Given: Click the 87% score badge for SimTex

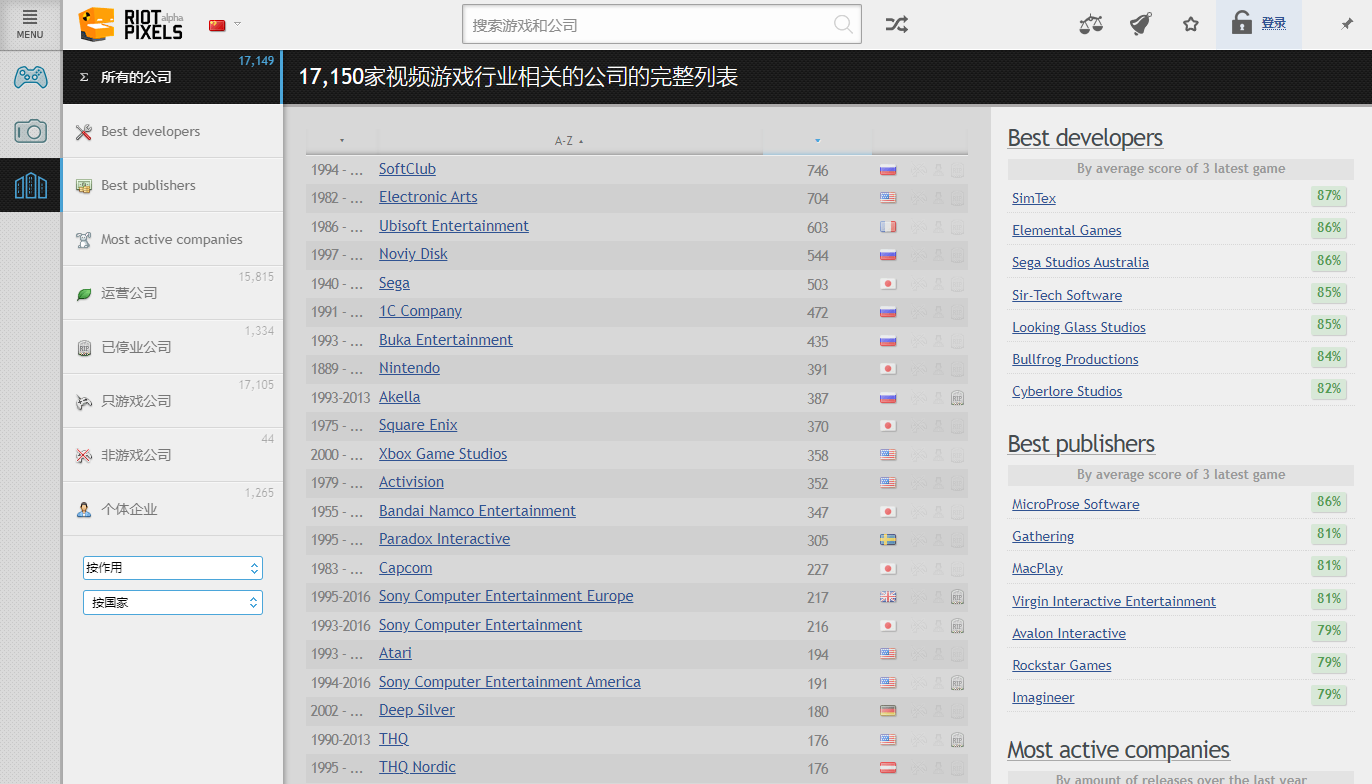Looking at the screenshot, I should pos(1329,196).
